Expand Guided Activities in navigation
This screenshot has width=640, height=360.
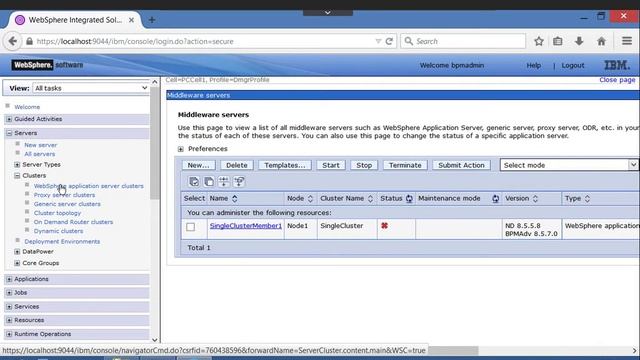pyautogui.click(x=9, y=119)
